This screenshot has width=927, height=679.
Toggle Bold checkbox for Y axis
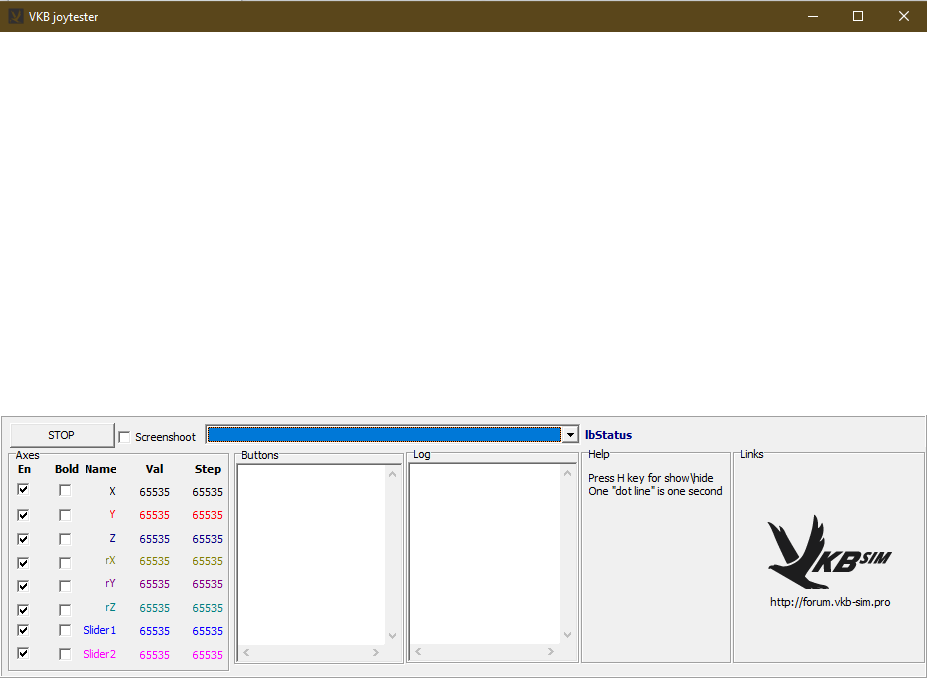65,515
